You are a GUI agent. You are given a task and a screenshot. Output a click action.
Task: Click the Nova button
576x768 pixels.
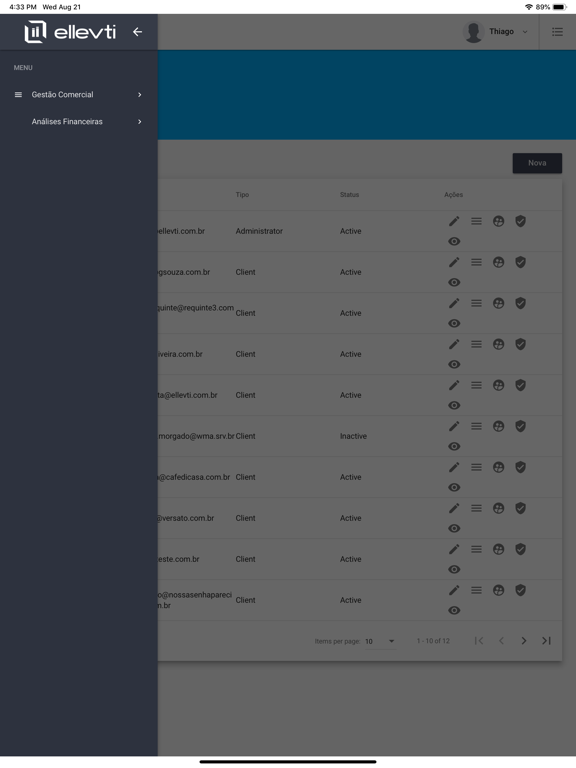(x=537, y=163)
